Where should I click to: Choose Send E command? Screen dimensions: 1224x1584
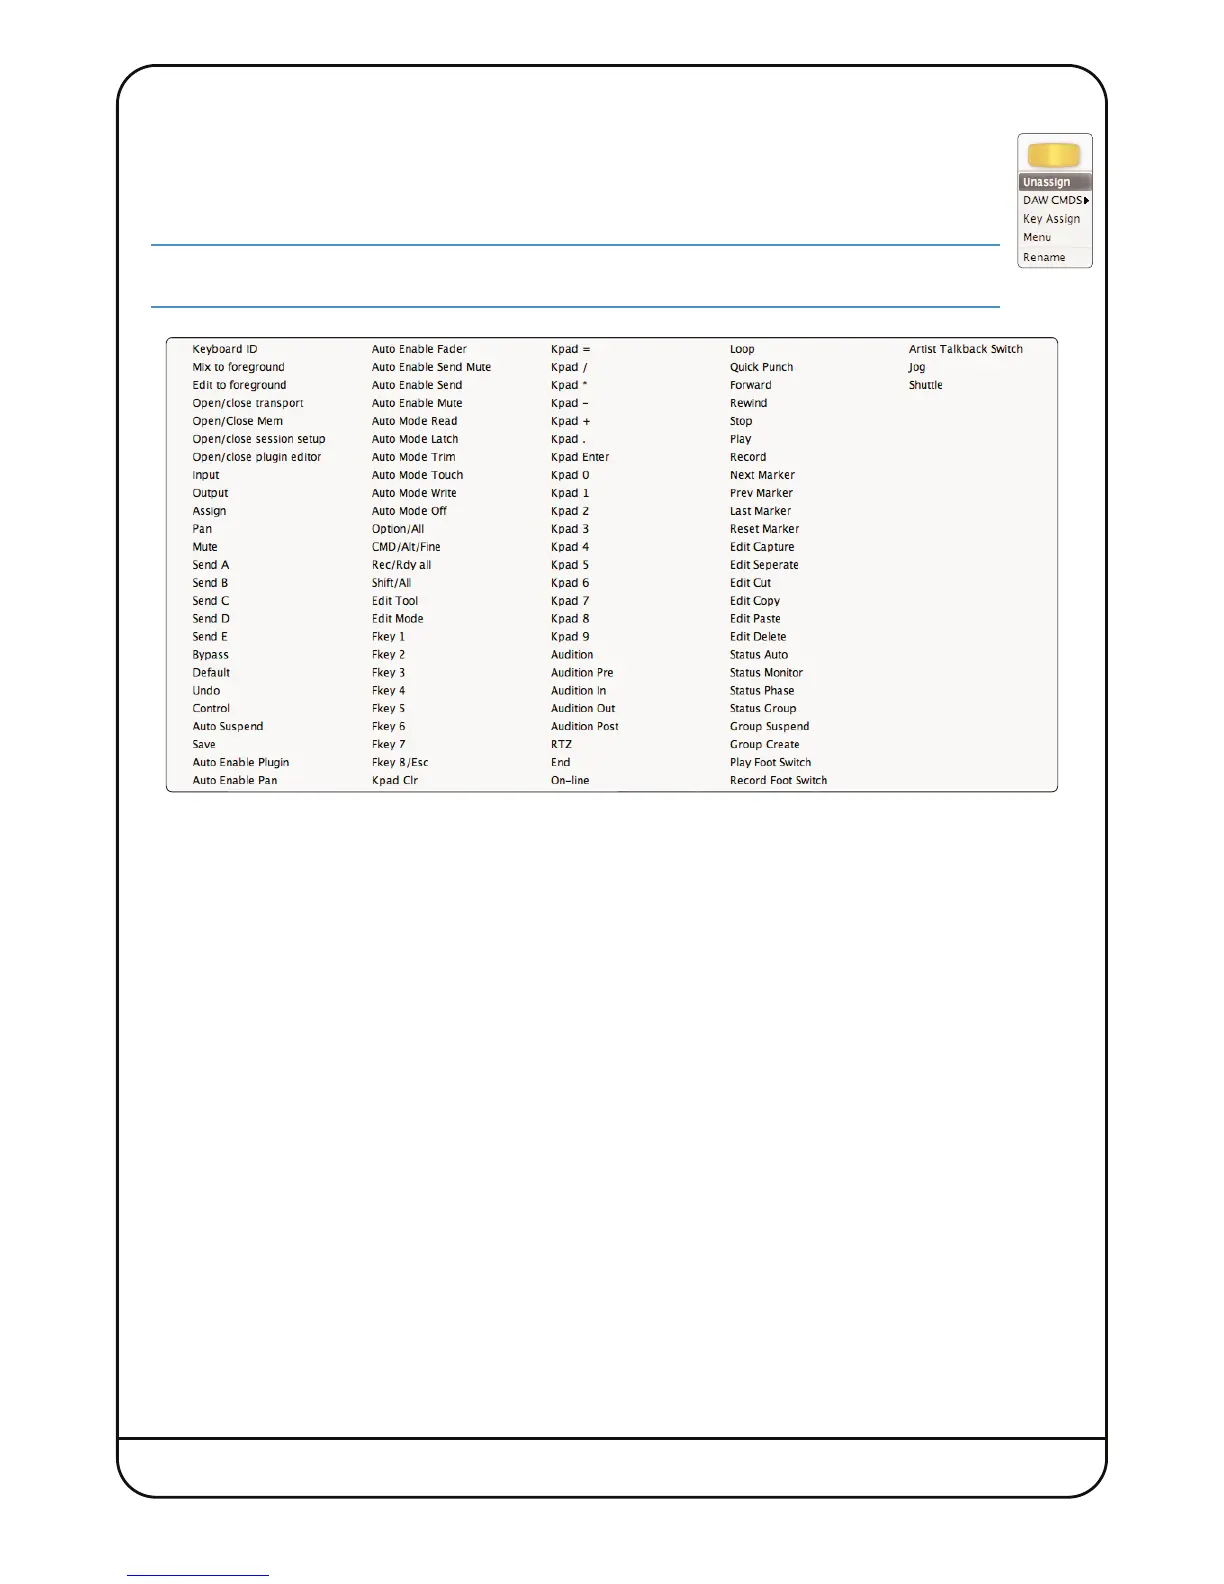[x=210, y=636]
